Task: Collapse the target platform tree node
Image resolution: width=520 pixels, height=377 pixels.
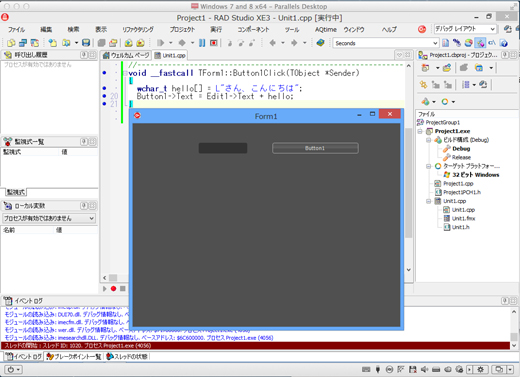Action: point(429,166)
